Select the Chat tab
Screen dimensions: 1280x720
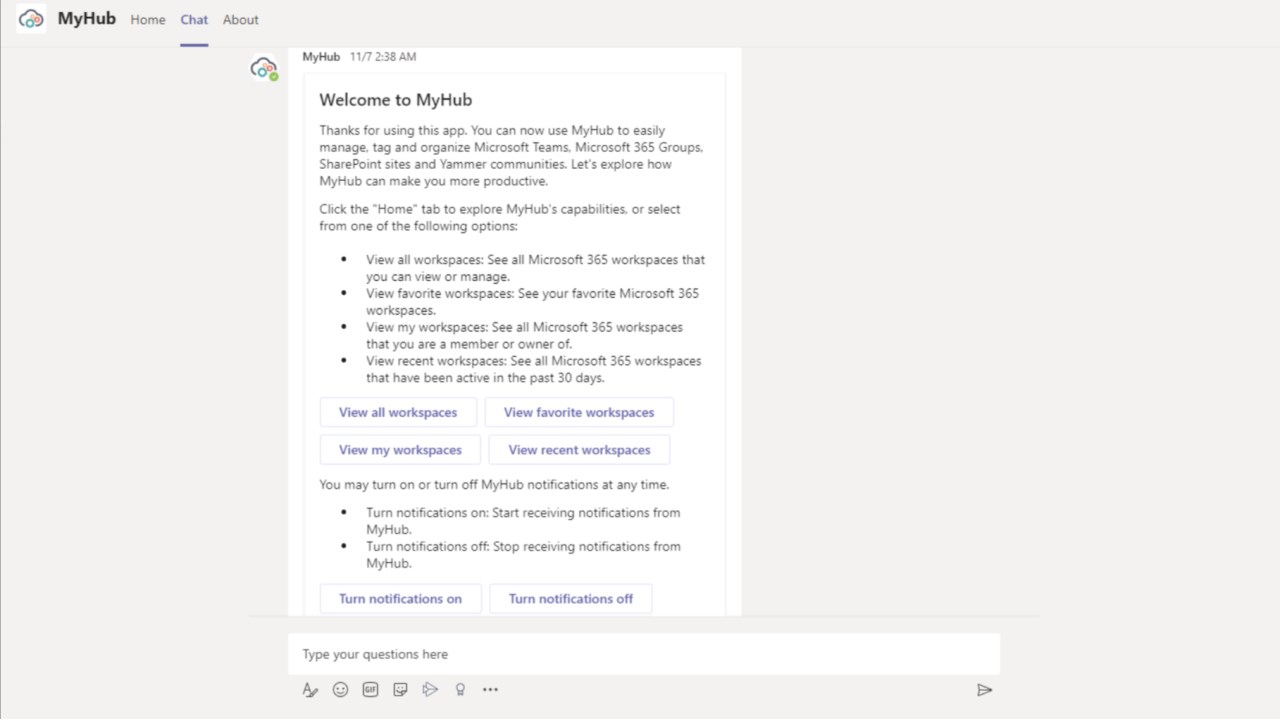click(194, 20)
